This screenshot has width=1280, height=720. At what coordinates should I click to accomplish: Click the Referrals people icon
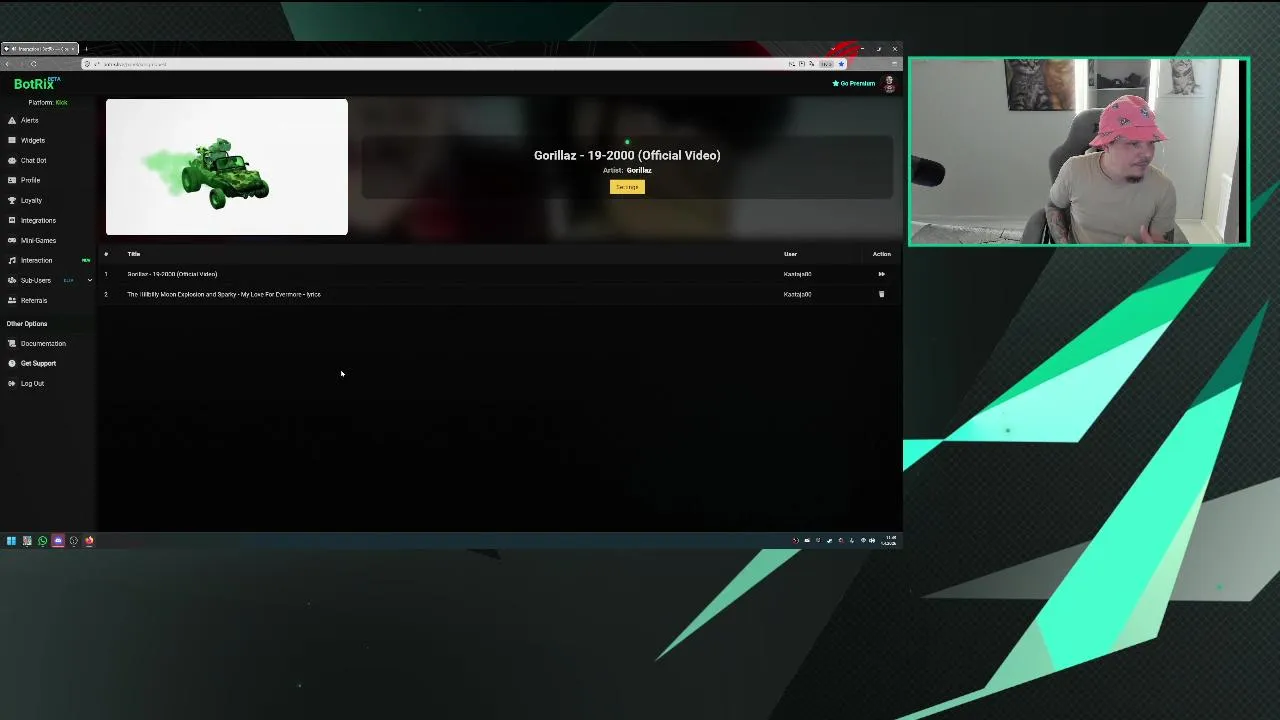coord(12,300)
